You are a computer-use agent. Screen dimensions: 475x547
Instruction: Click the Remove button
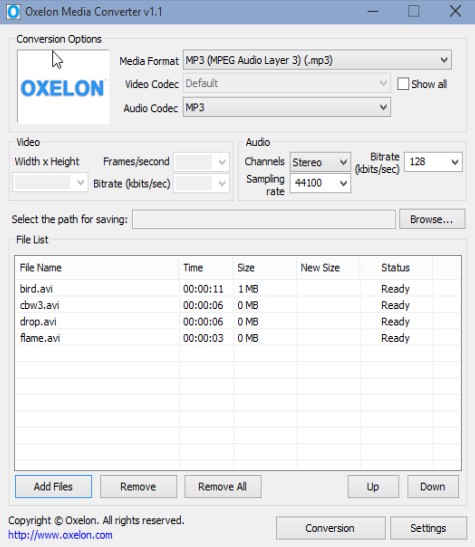coord(138,486)
